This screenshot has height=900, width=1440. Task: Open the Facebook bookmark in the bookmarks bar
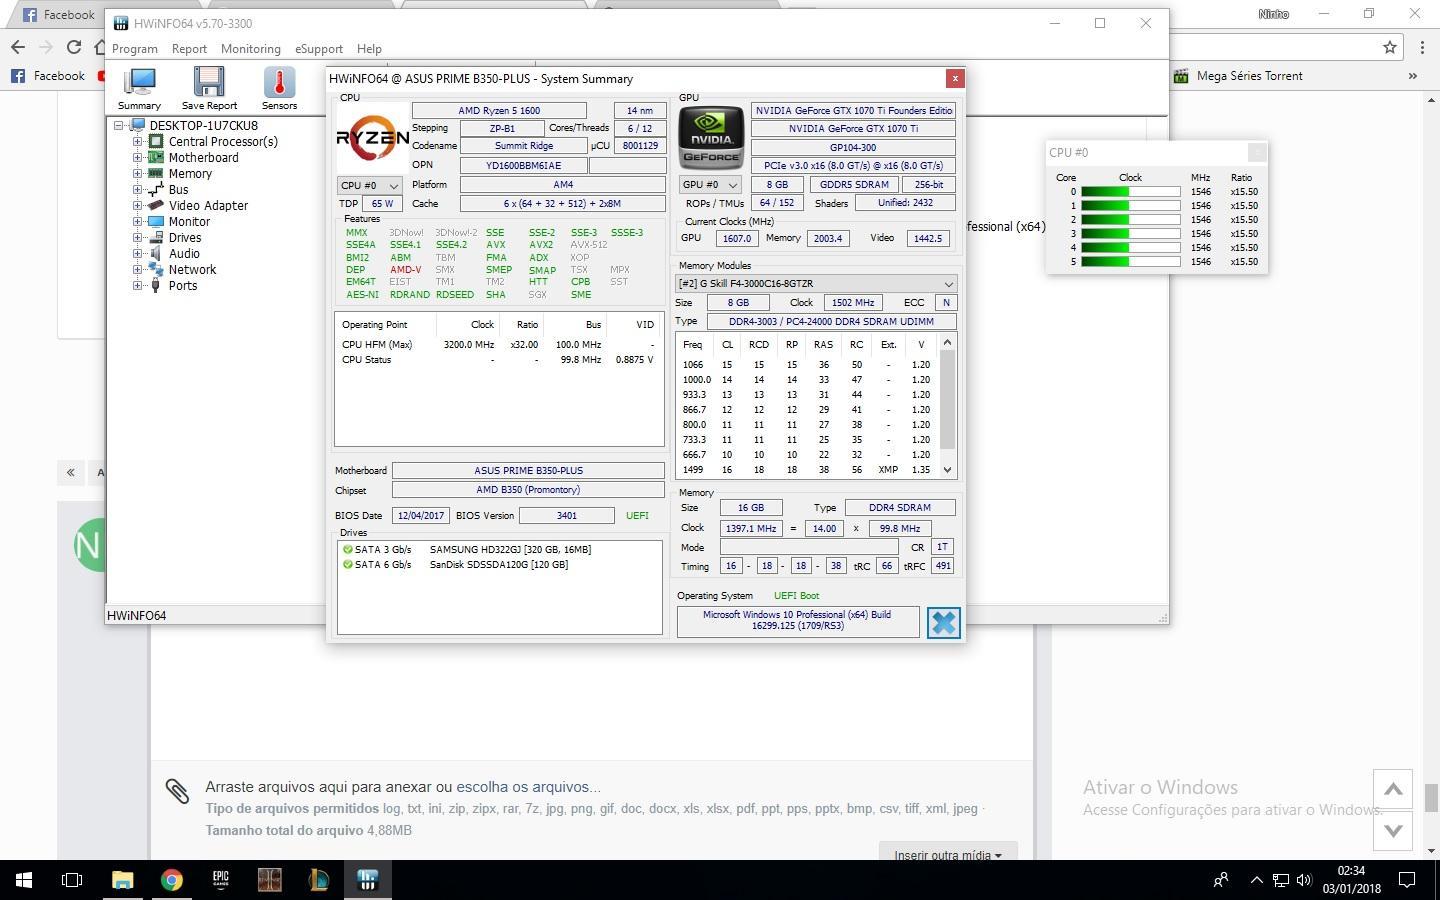(47, 76)
